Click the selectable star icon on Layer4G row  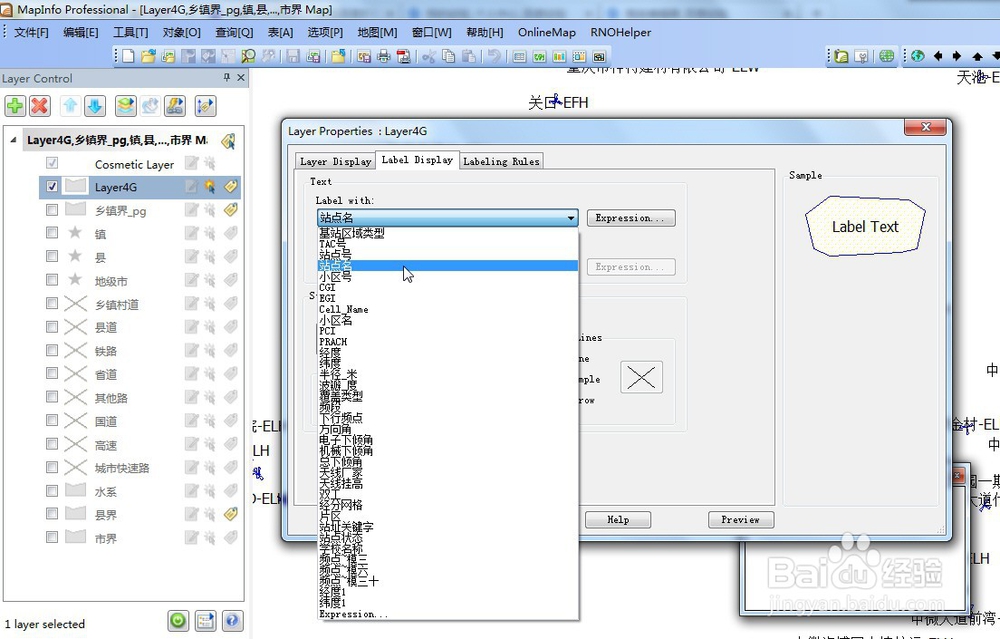tap(210, 187)
